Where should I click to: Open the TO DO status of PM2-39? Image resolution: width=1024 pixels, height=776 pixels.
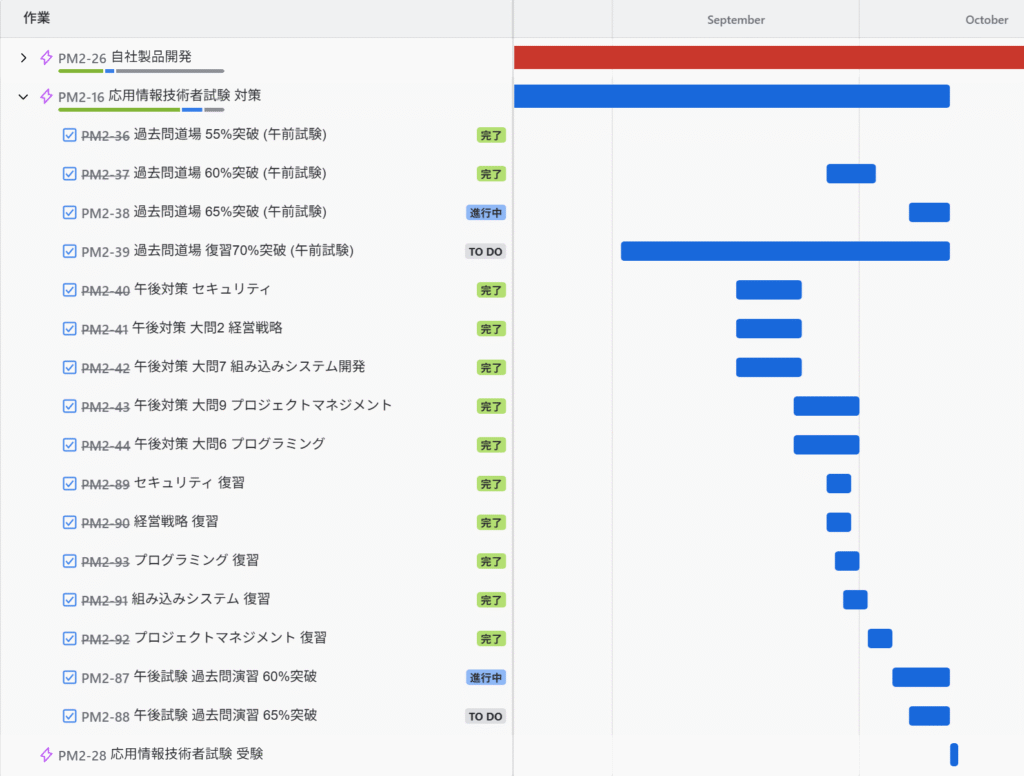pos(485,252)
